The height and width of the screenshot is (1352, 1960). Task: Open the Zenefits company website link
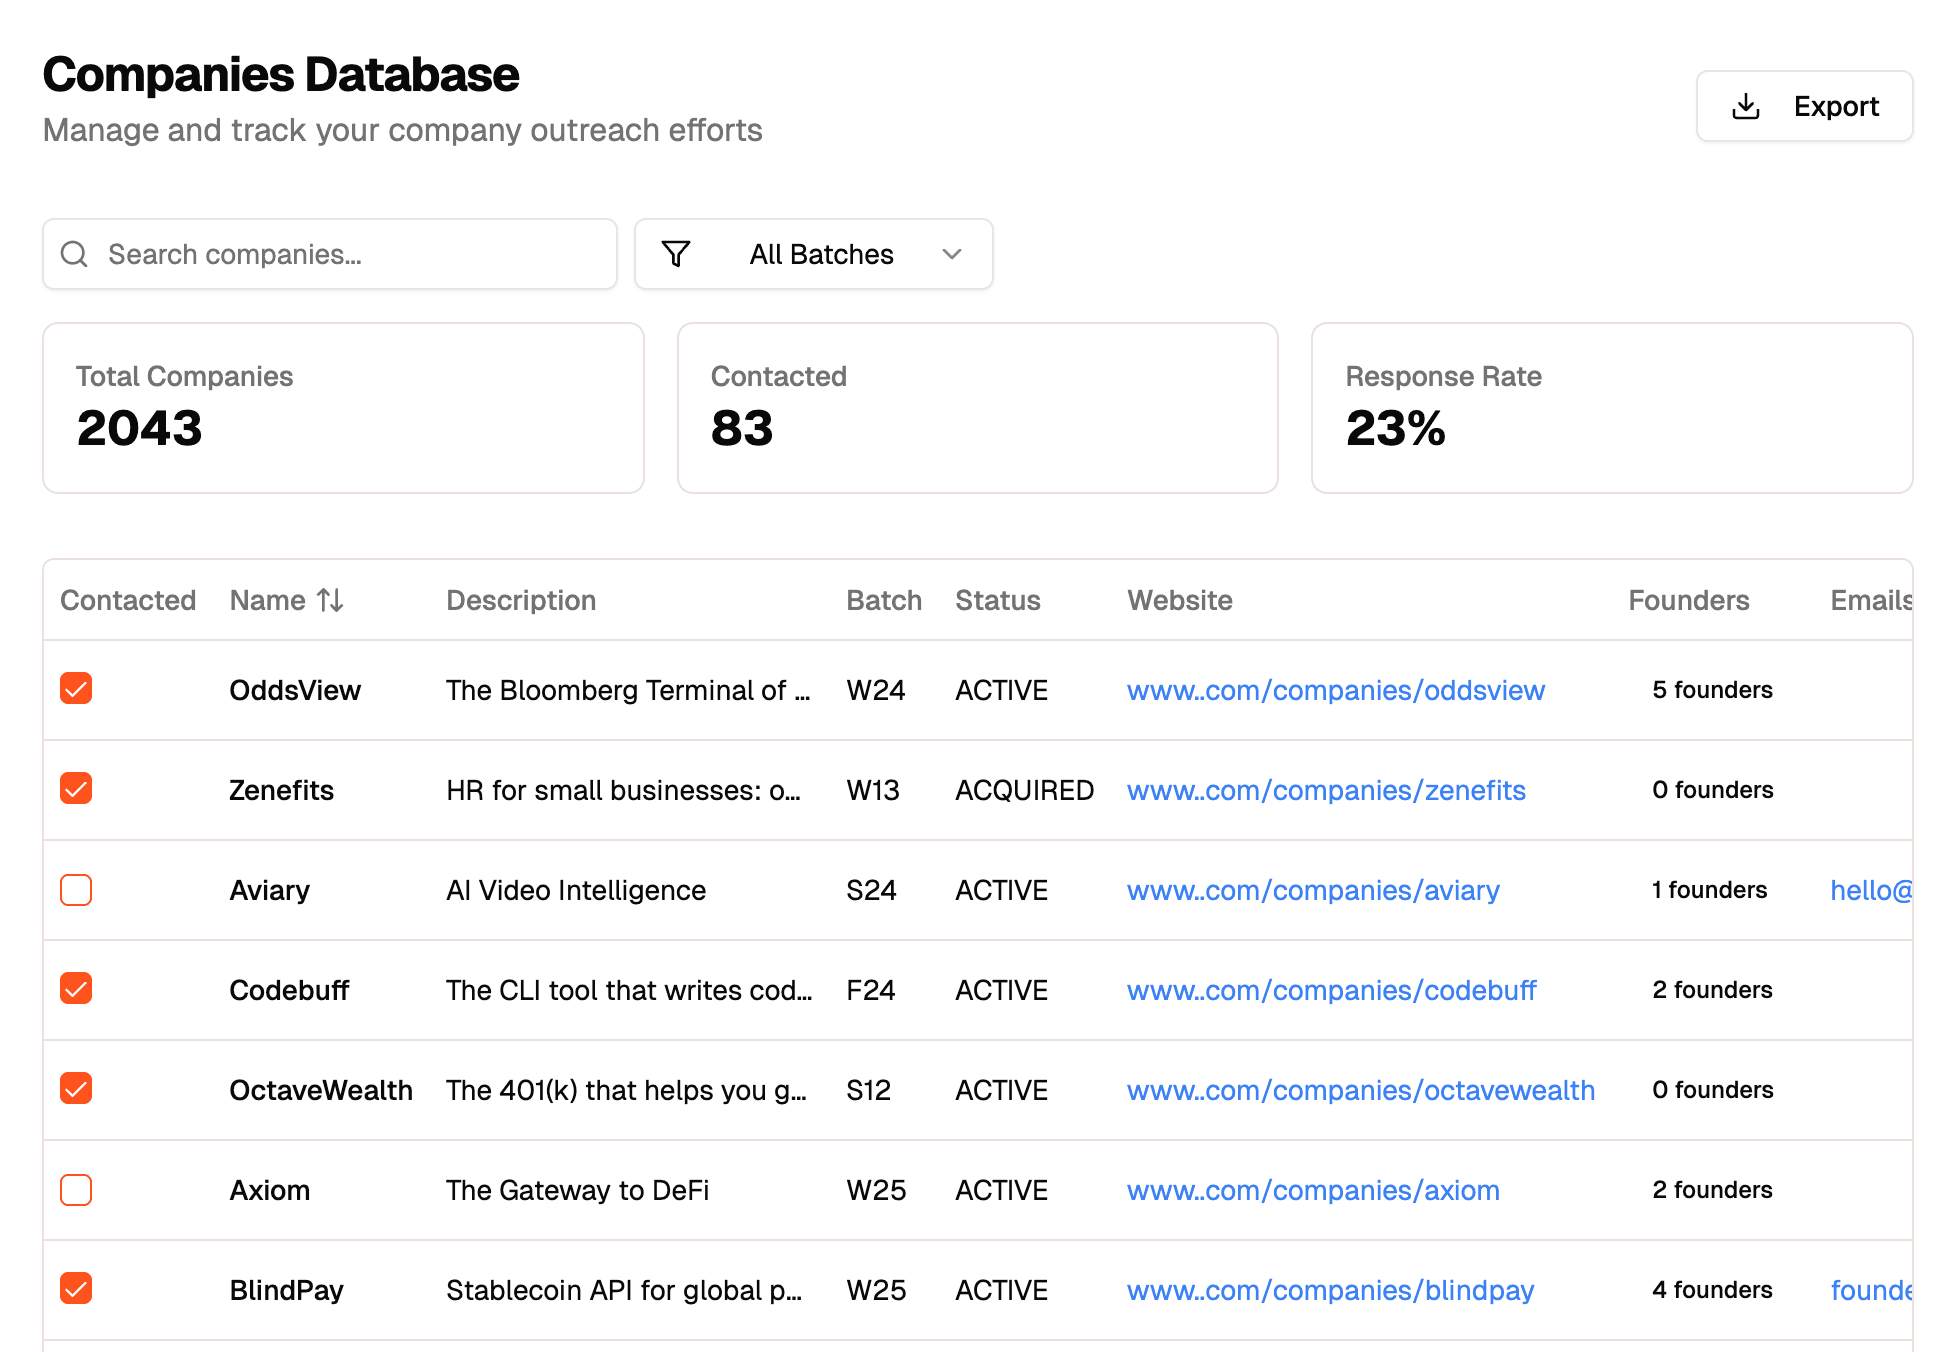pyautogui.click(x=1326, y=790)
